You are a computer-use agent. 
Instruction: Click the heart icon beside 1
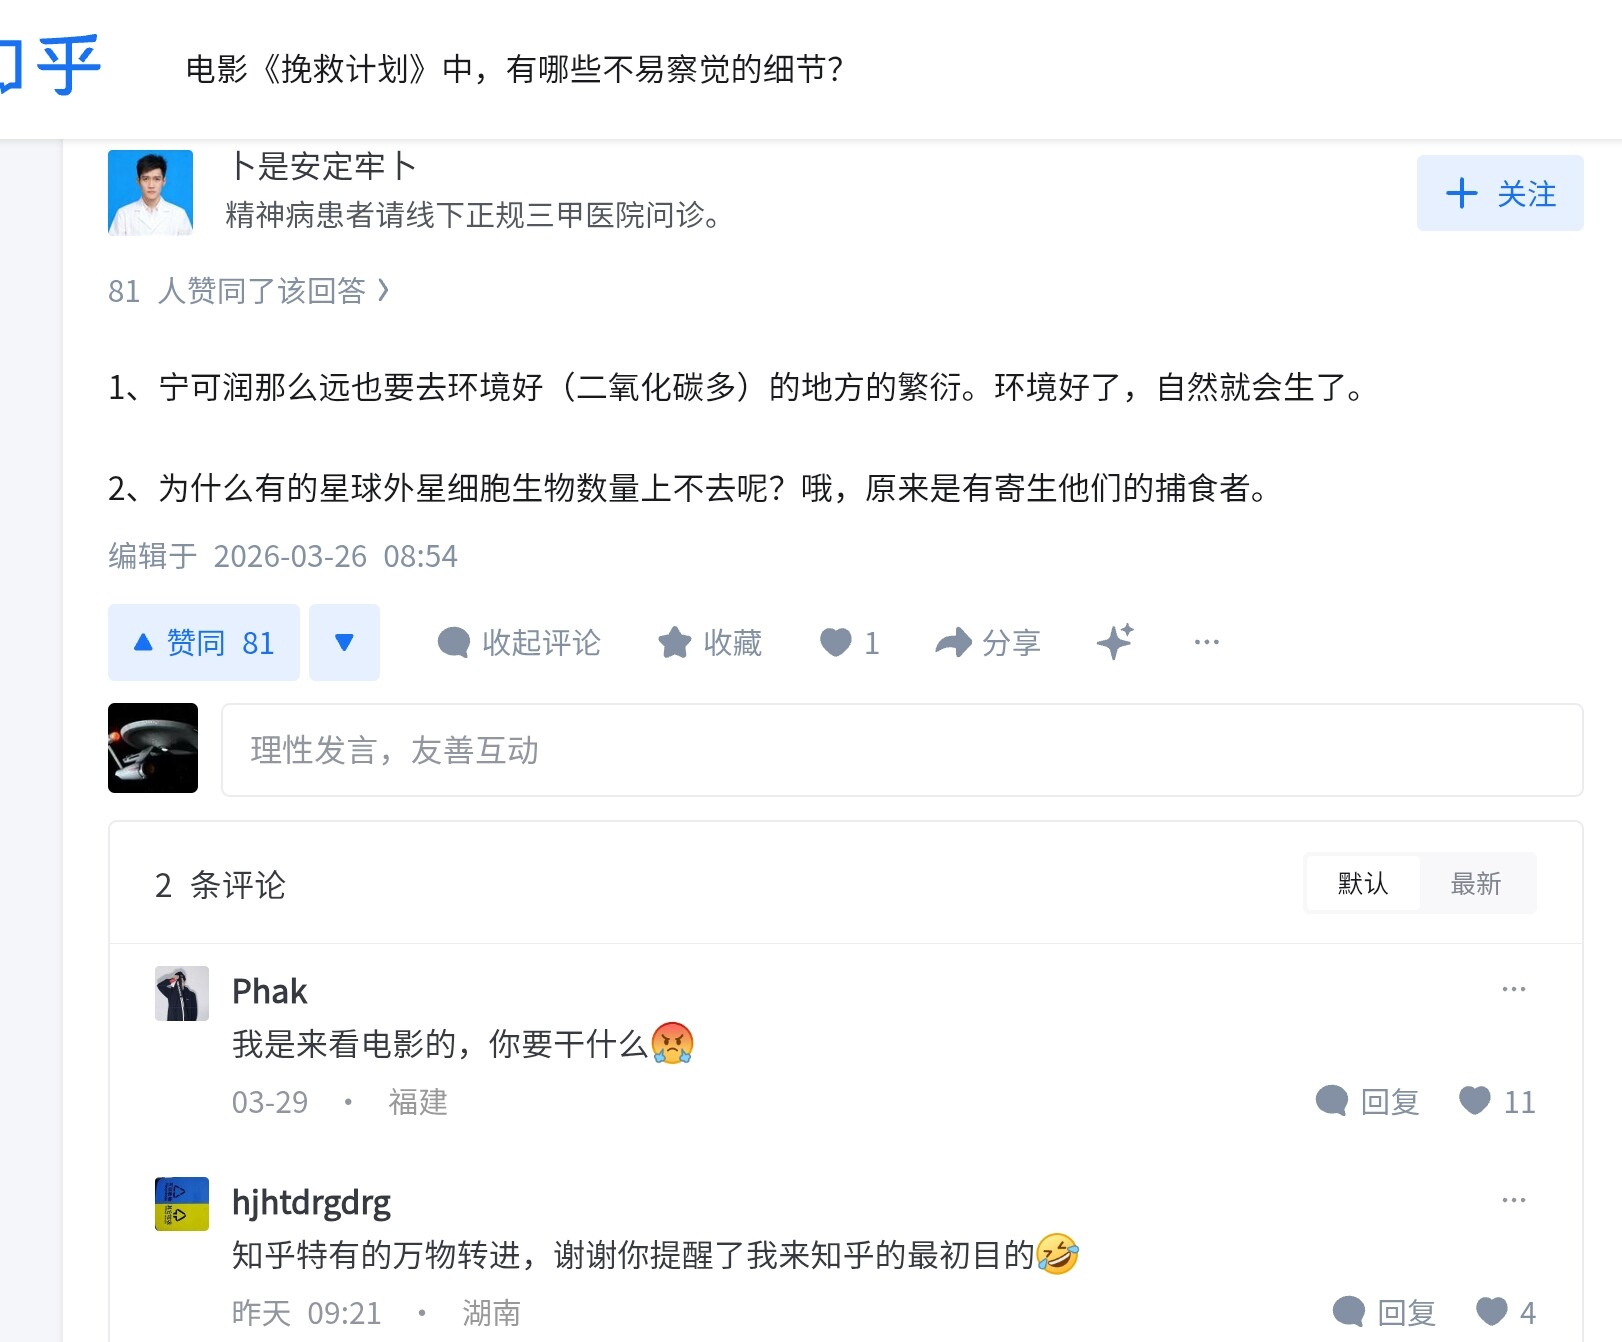click(836, 642)
